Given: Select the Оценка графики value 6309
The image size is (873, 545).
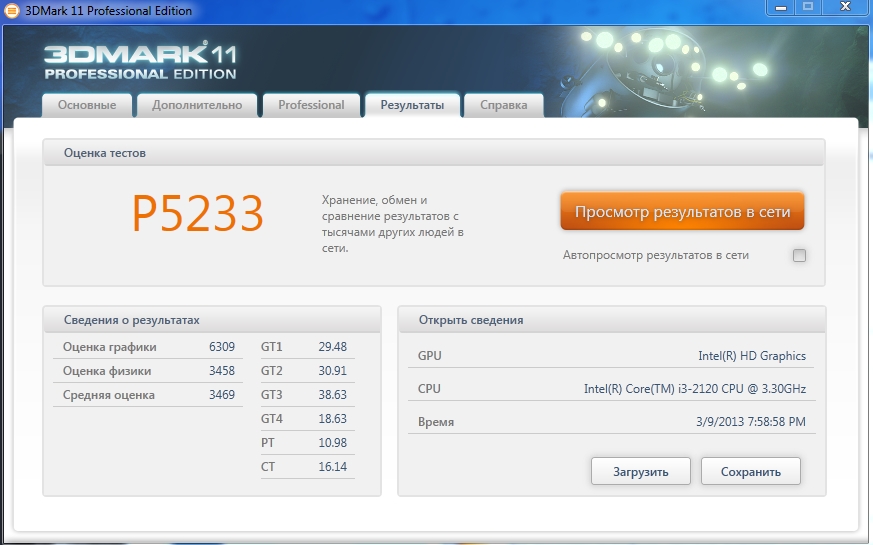Looking at the screenshot, I should tap(222, 347).
